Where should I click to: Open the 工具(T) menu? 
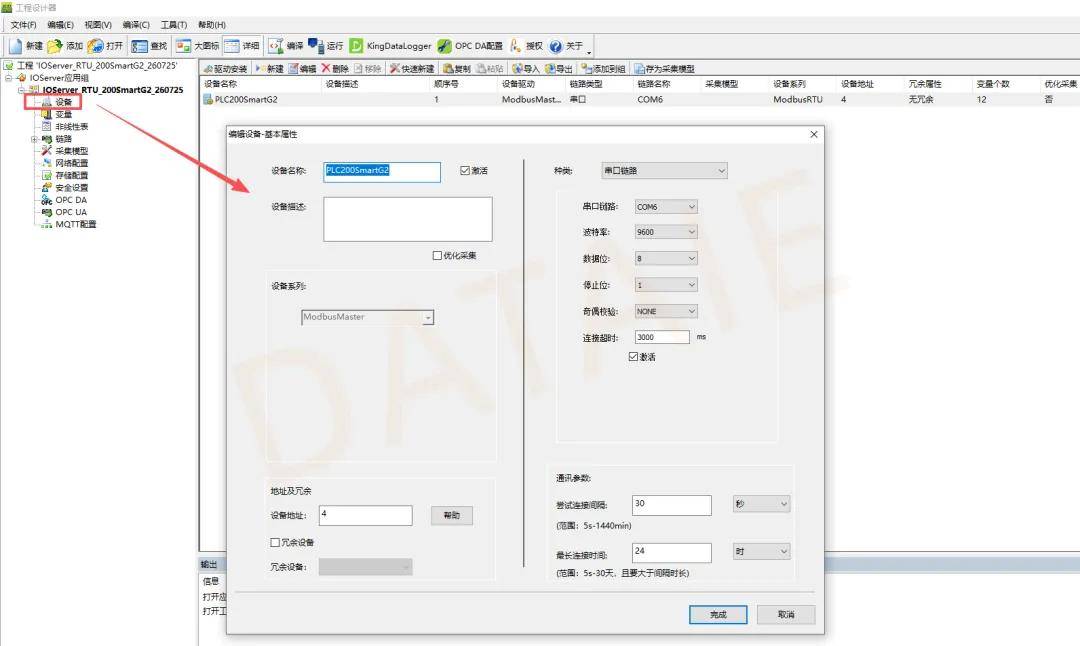pyautogui.click(x=174, y=25)
